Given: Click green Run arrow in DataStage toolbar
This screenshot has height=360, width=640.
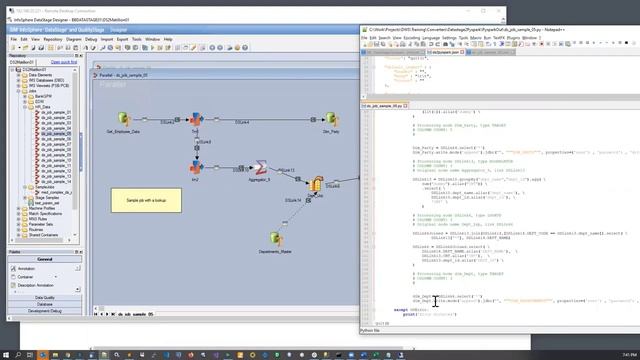Looking at the screenshot, I should coord(153,48).
